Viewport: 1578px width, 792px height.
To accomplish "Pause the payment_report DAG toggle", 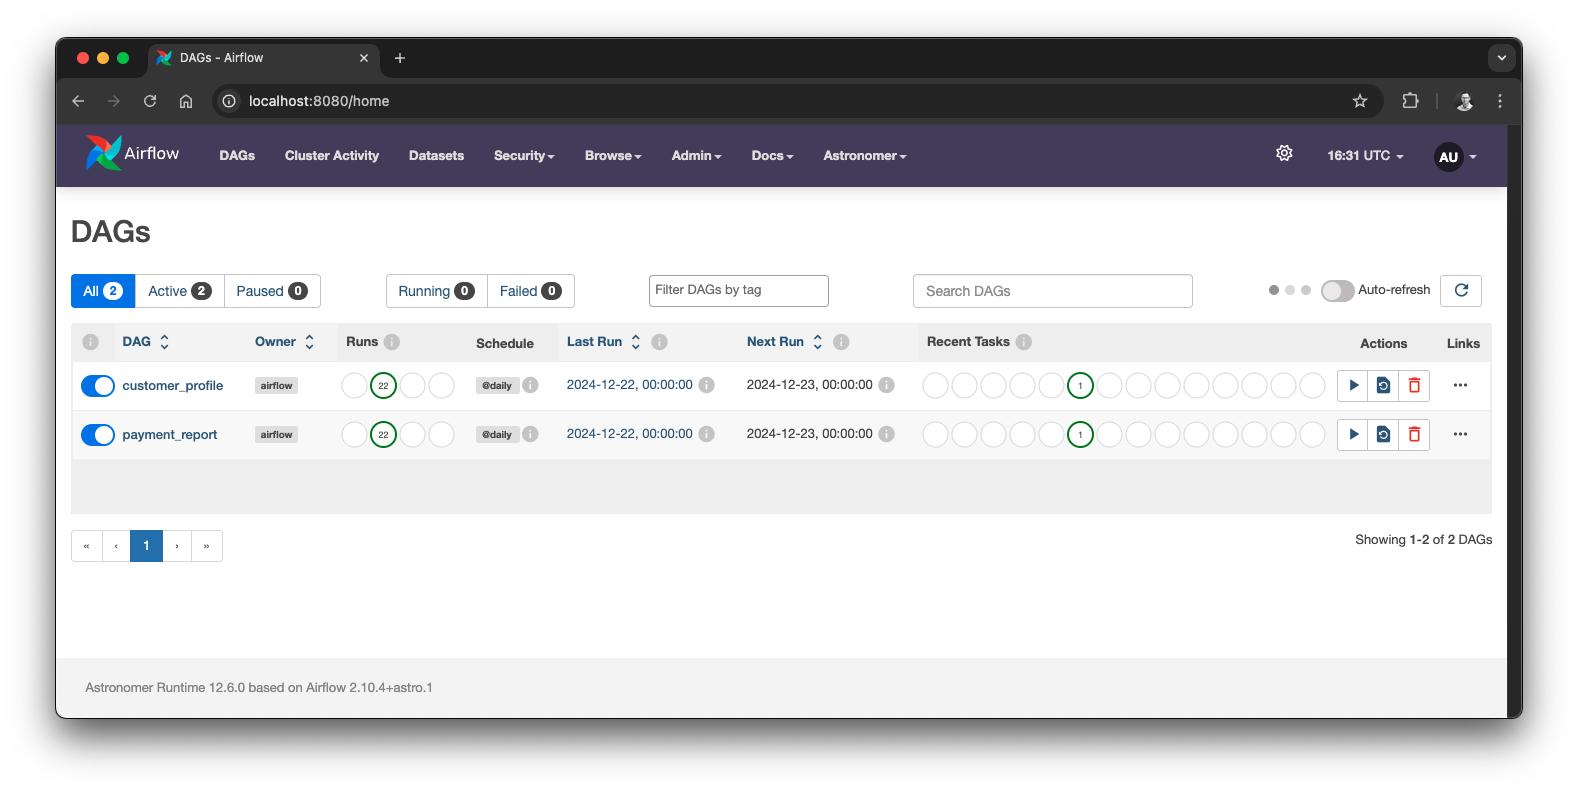I will [98, 435].
